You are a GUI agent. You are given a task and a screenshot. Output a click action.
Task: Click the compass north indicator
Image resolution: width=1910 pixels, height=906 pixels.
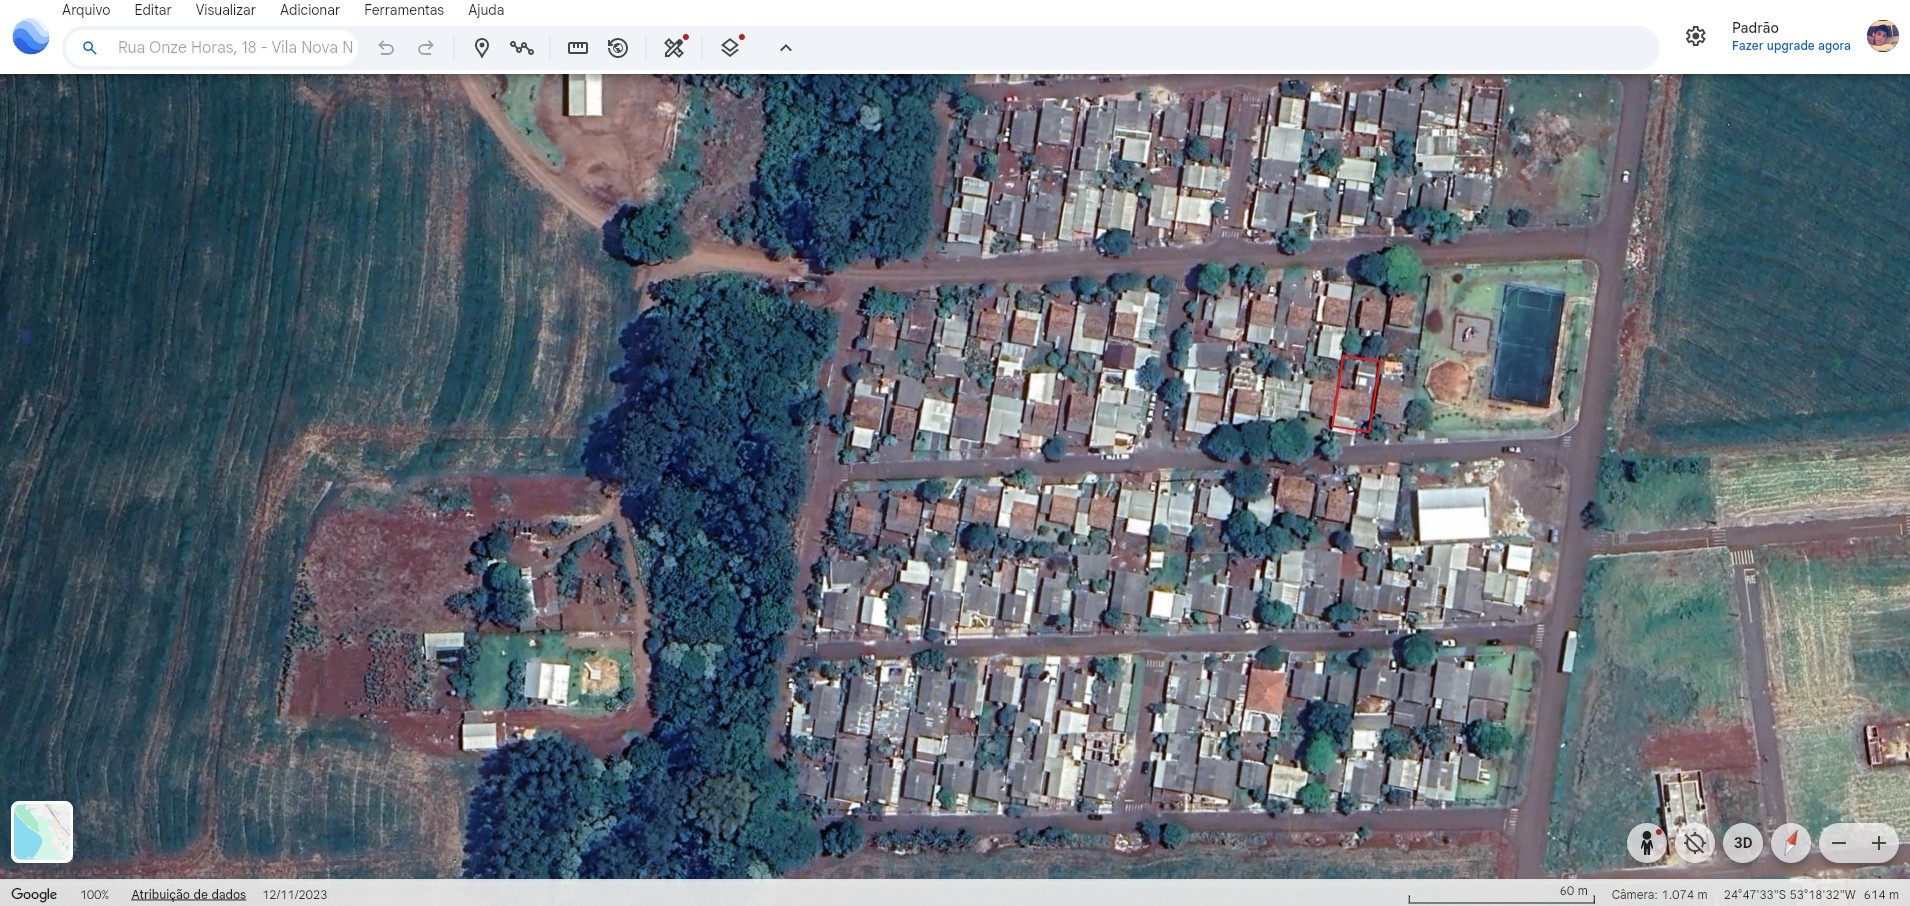[1791, 843]
